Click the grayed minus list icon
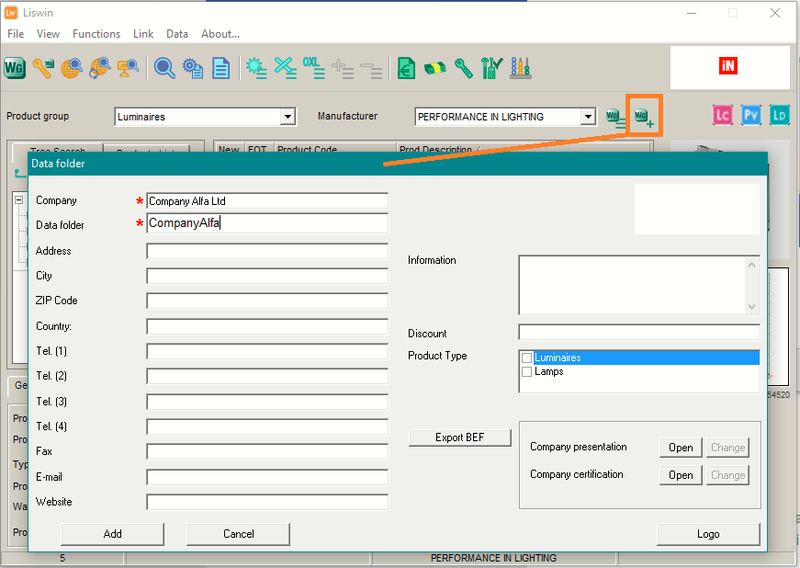This screenshot has width=800, height=568. click(370, 69)
